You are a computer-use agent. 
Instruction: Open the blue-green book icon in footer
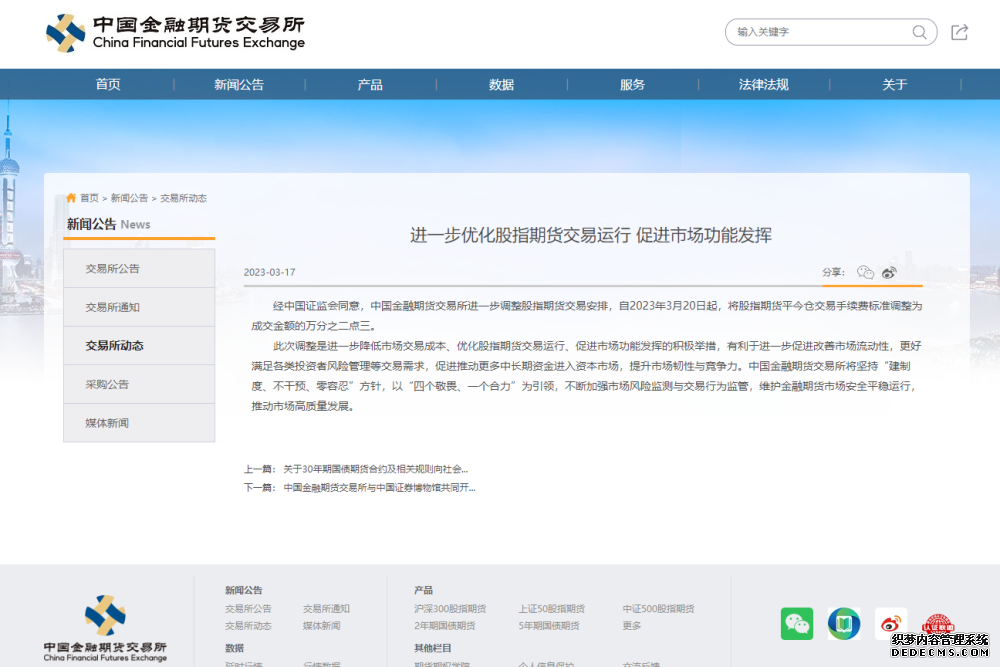[844, 624]
